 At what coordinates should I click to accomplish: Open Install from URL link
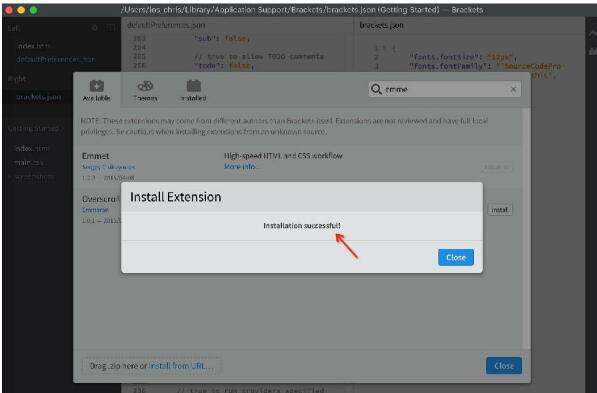pyautogui.click(x=181, y=366)
